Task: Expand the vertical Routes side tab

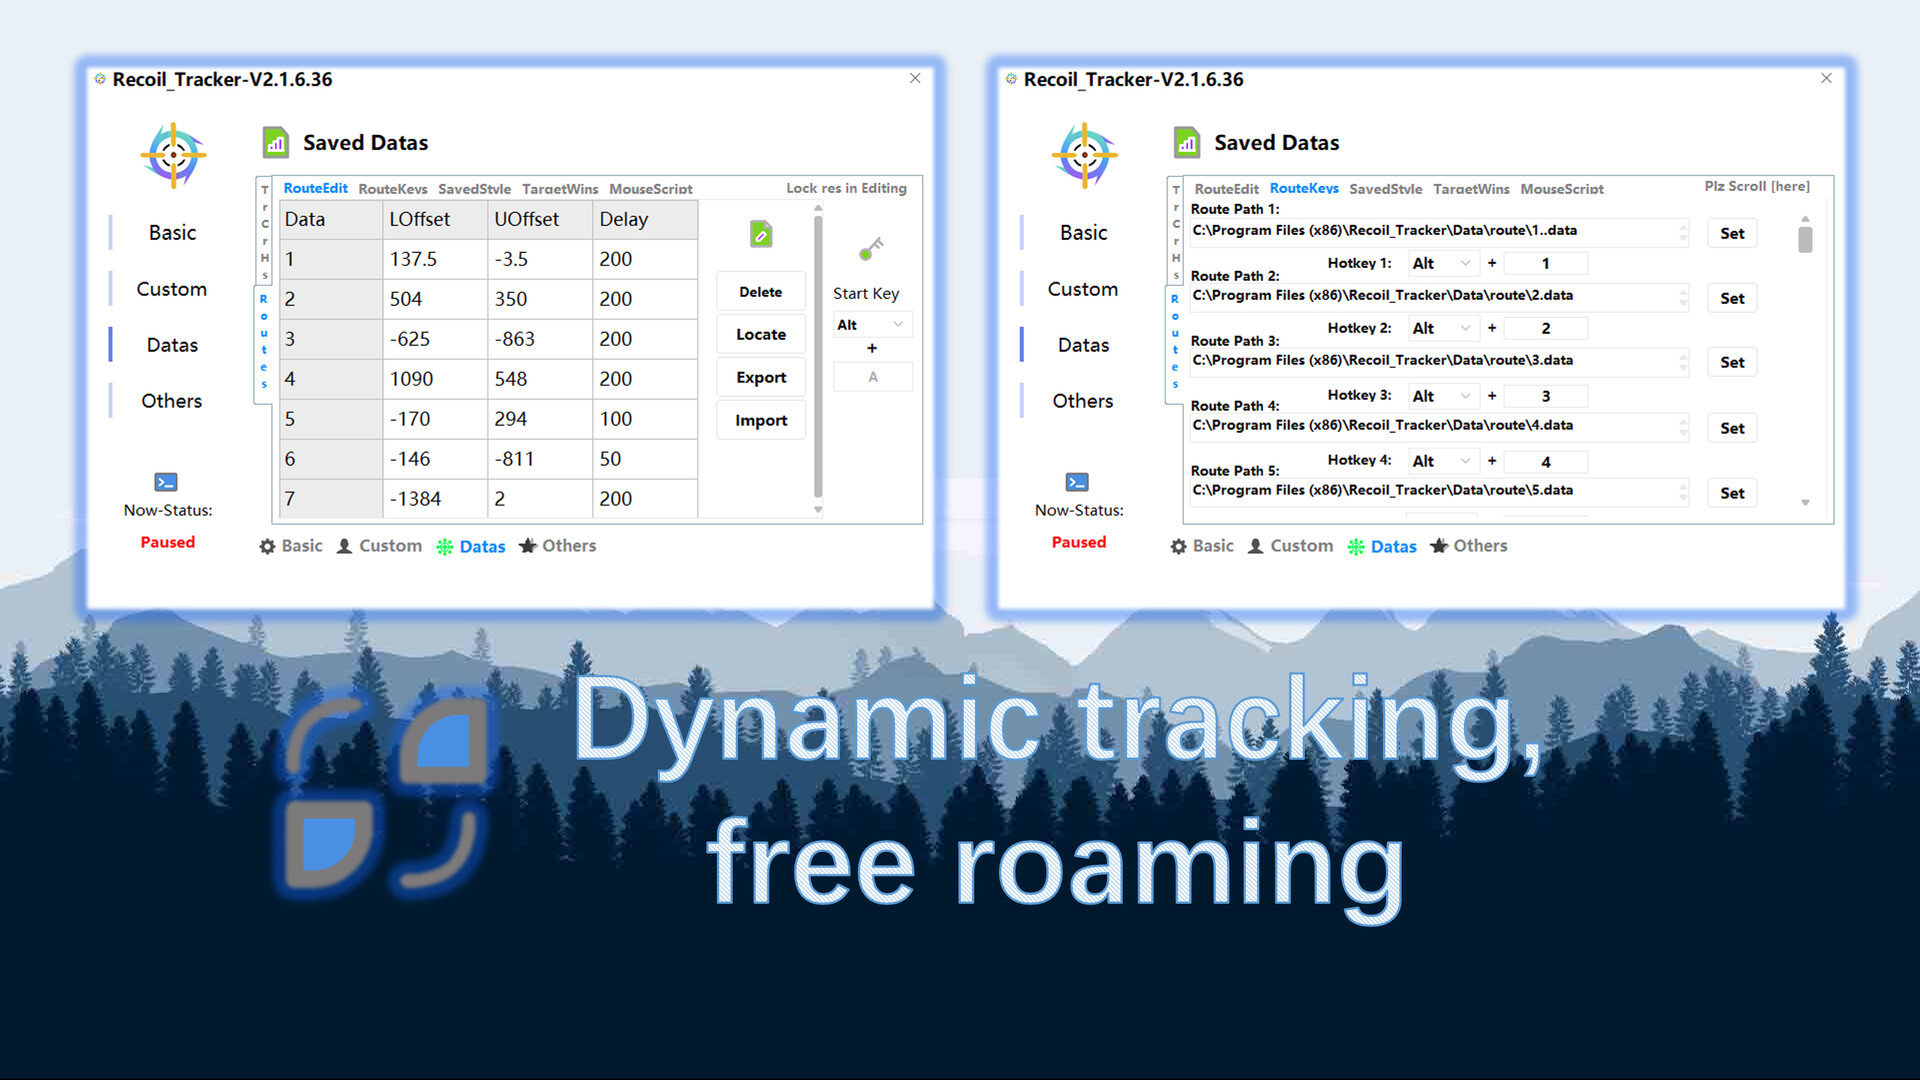Action: [262, 335]
